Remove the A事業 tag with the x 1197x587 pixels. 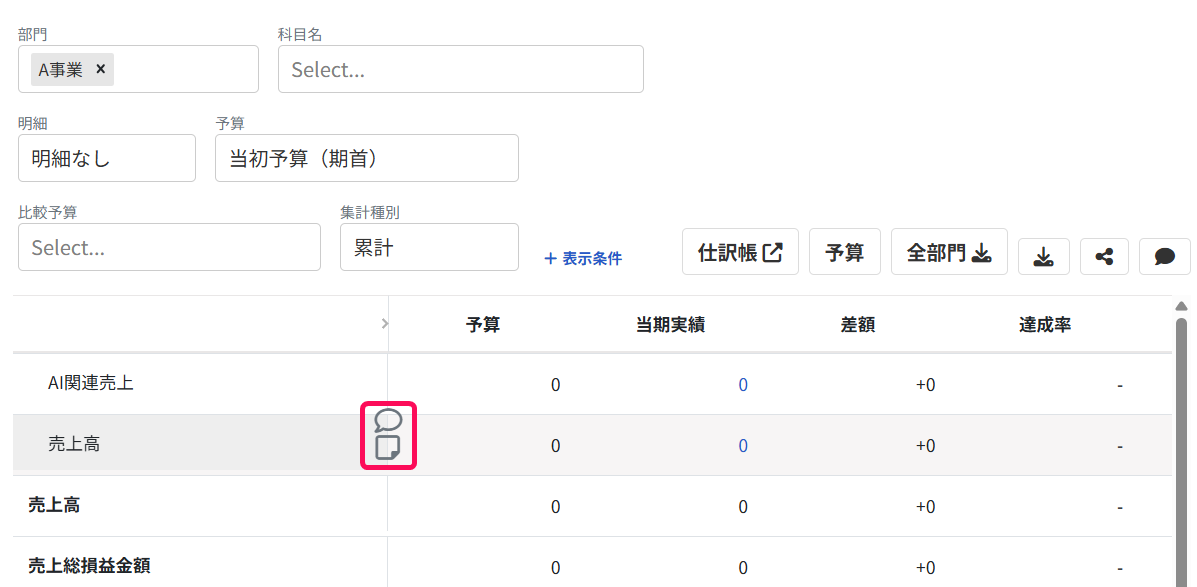click(100, 69)
